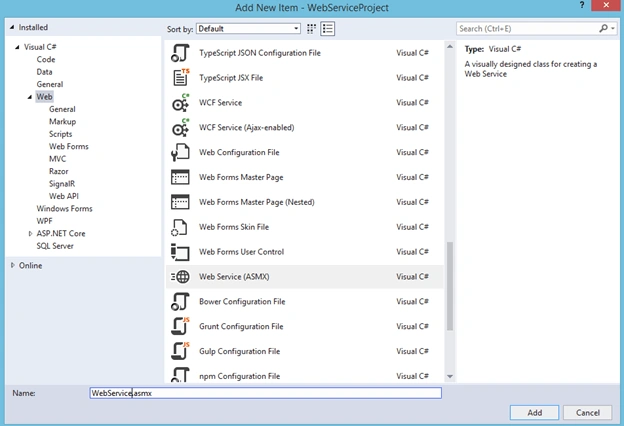Click the search magnifier icon
The image size is (624, 426).
(x=603, y=28)
